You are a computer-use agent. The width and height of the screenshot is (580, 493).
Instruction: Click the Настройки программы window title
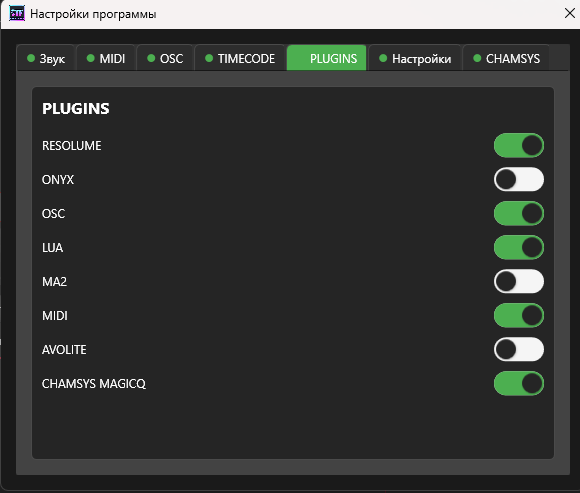[x=93, y=14]
